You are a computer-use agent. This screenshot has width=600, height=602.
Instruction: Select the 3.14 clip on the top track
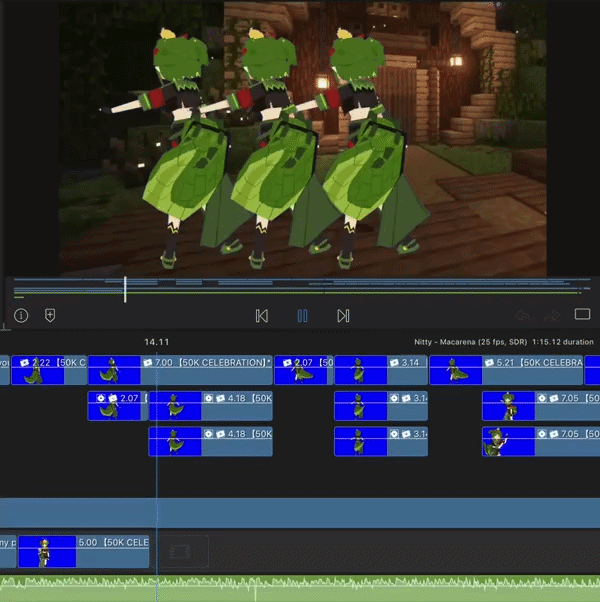point(381,370)
